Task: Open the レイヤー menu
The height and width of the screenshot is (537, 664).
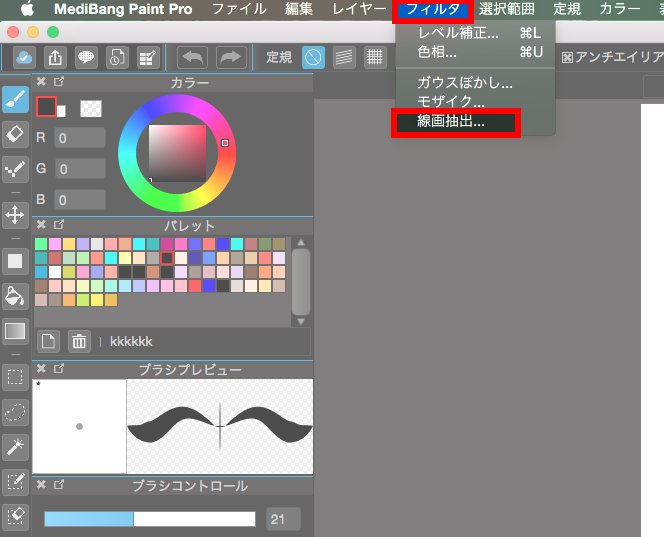Action: 359,9
